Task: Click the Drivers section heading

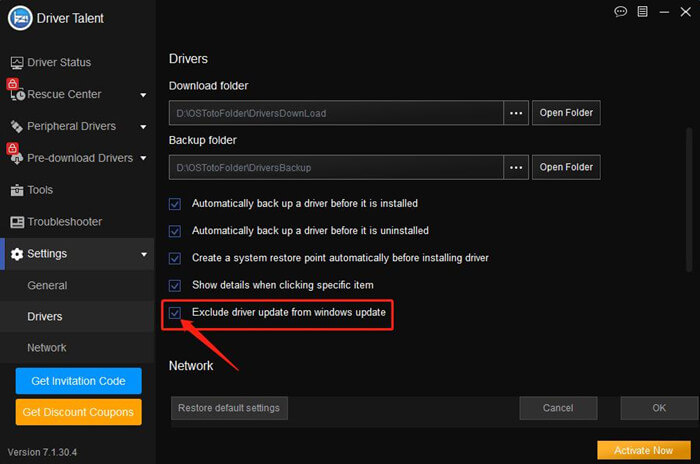Action: (188, 59)
